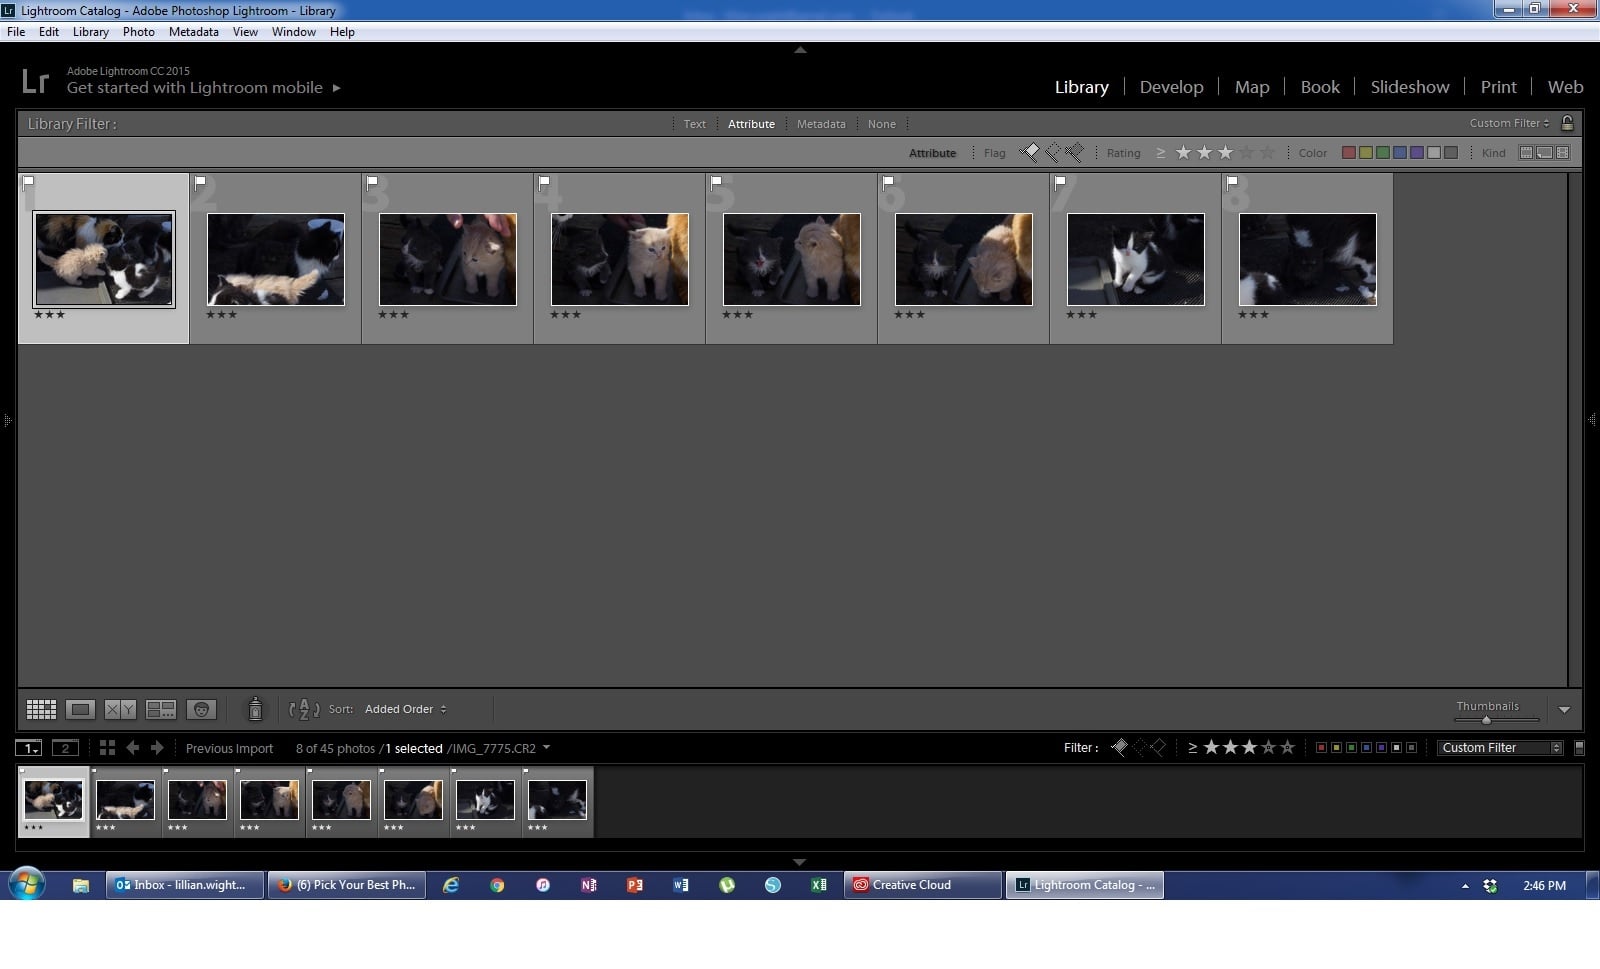Collapse the bottom filmstrip panel
The height and width of the screenshot is (969, 1600).
click(x=800, y=861)
